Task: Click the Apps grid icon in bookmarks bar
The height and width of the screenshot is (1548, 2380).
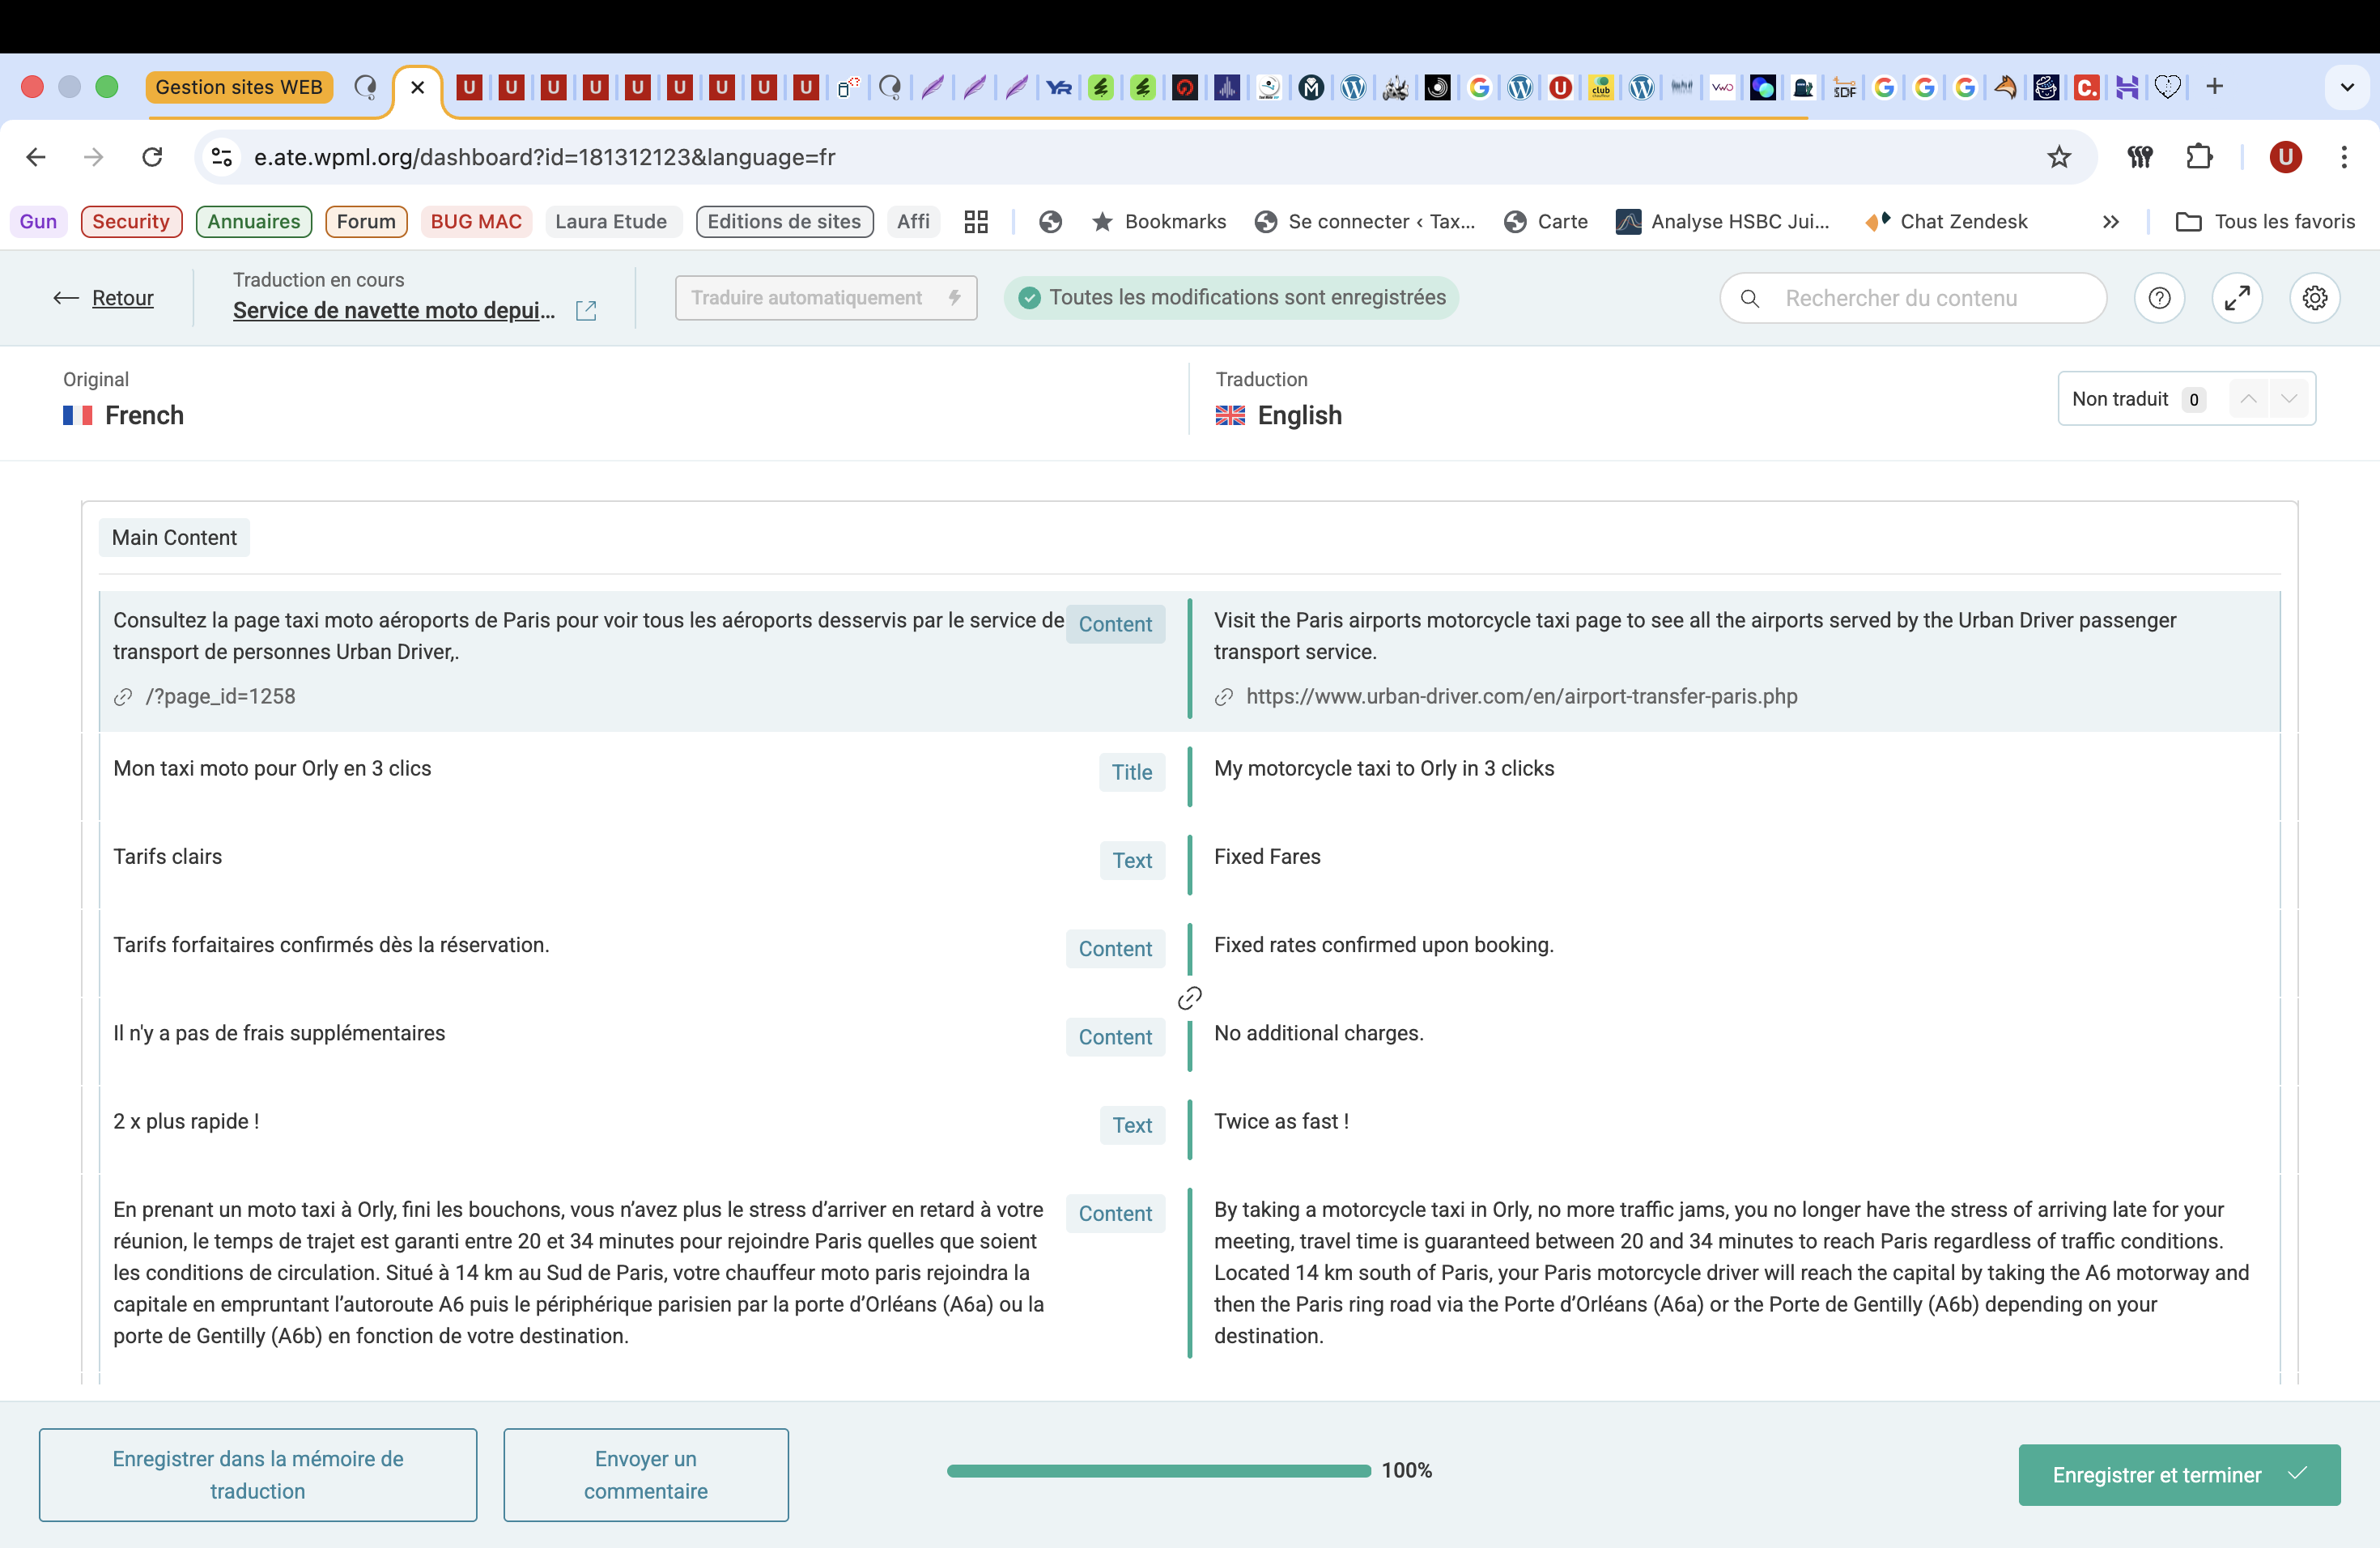Action: click(x=976, y=222)
